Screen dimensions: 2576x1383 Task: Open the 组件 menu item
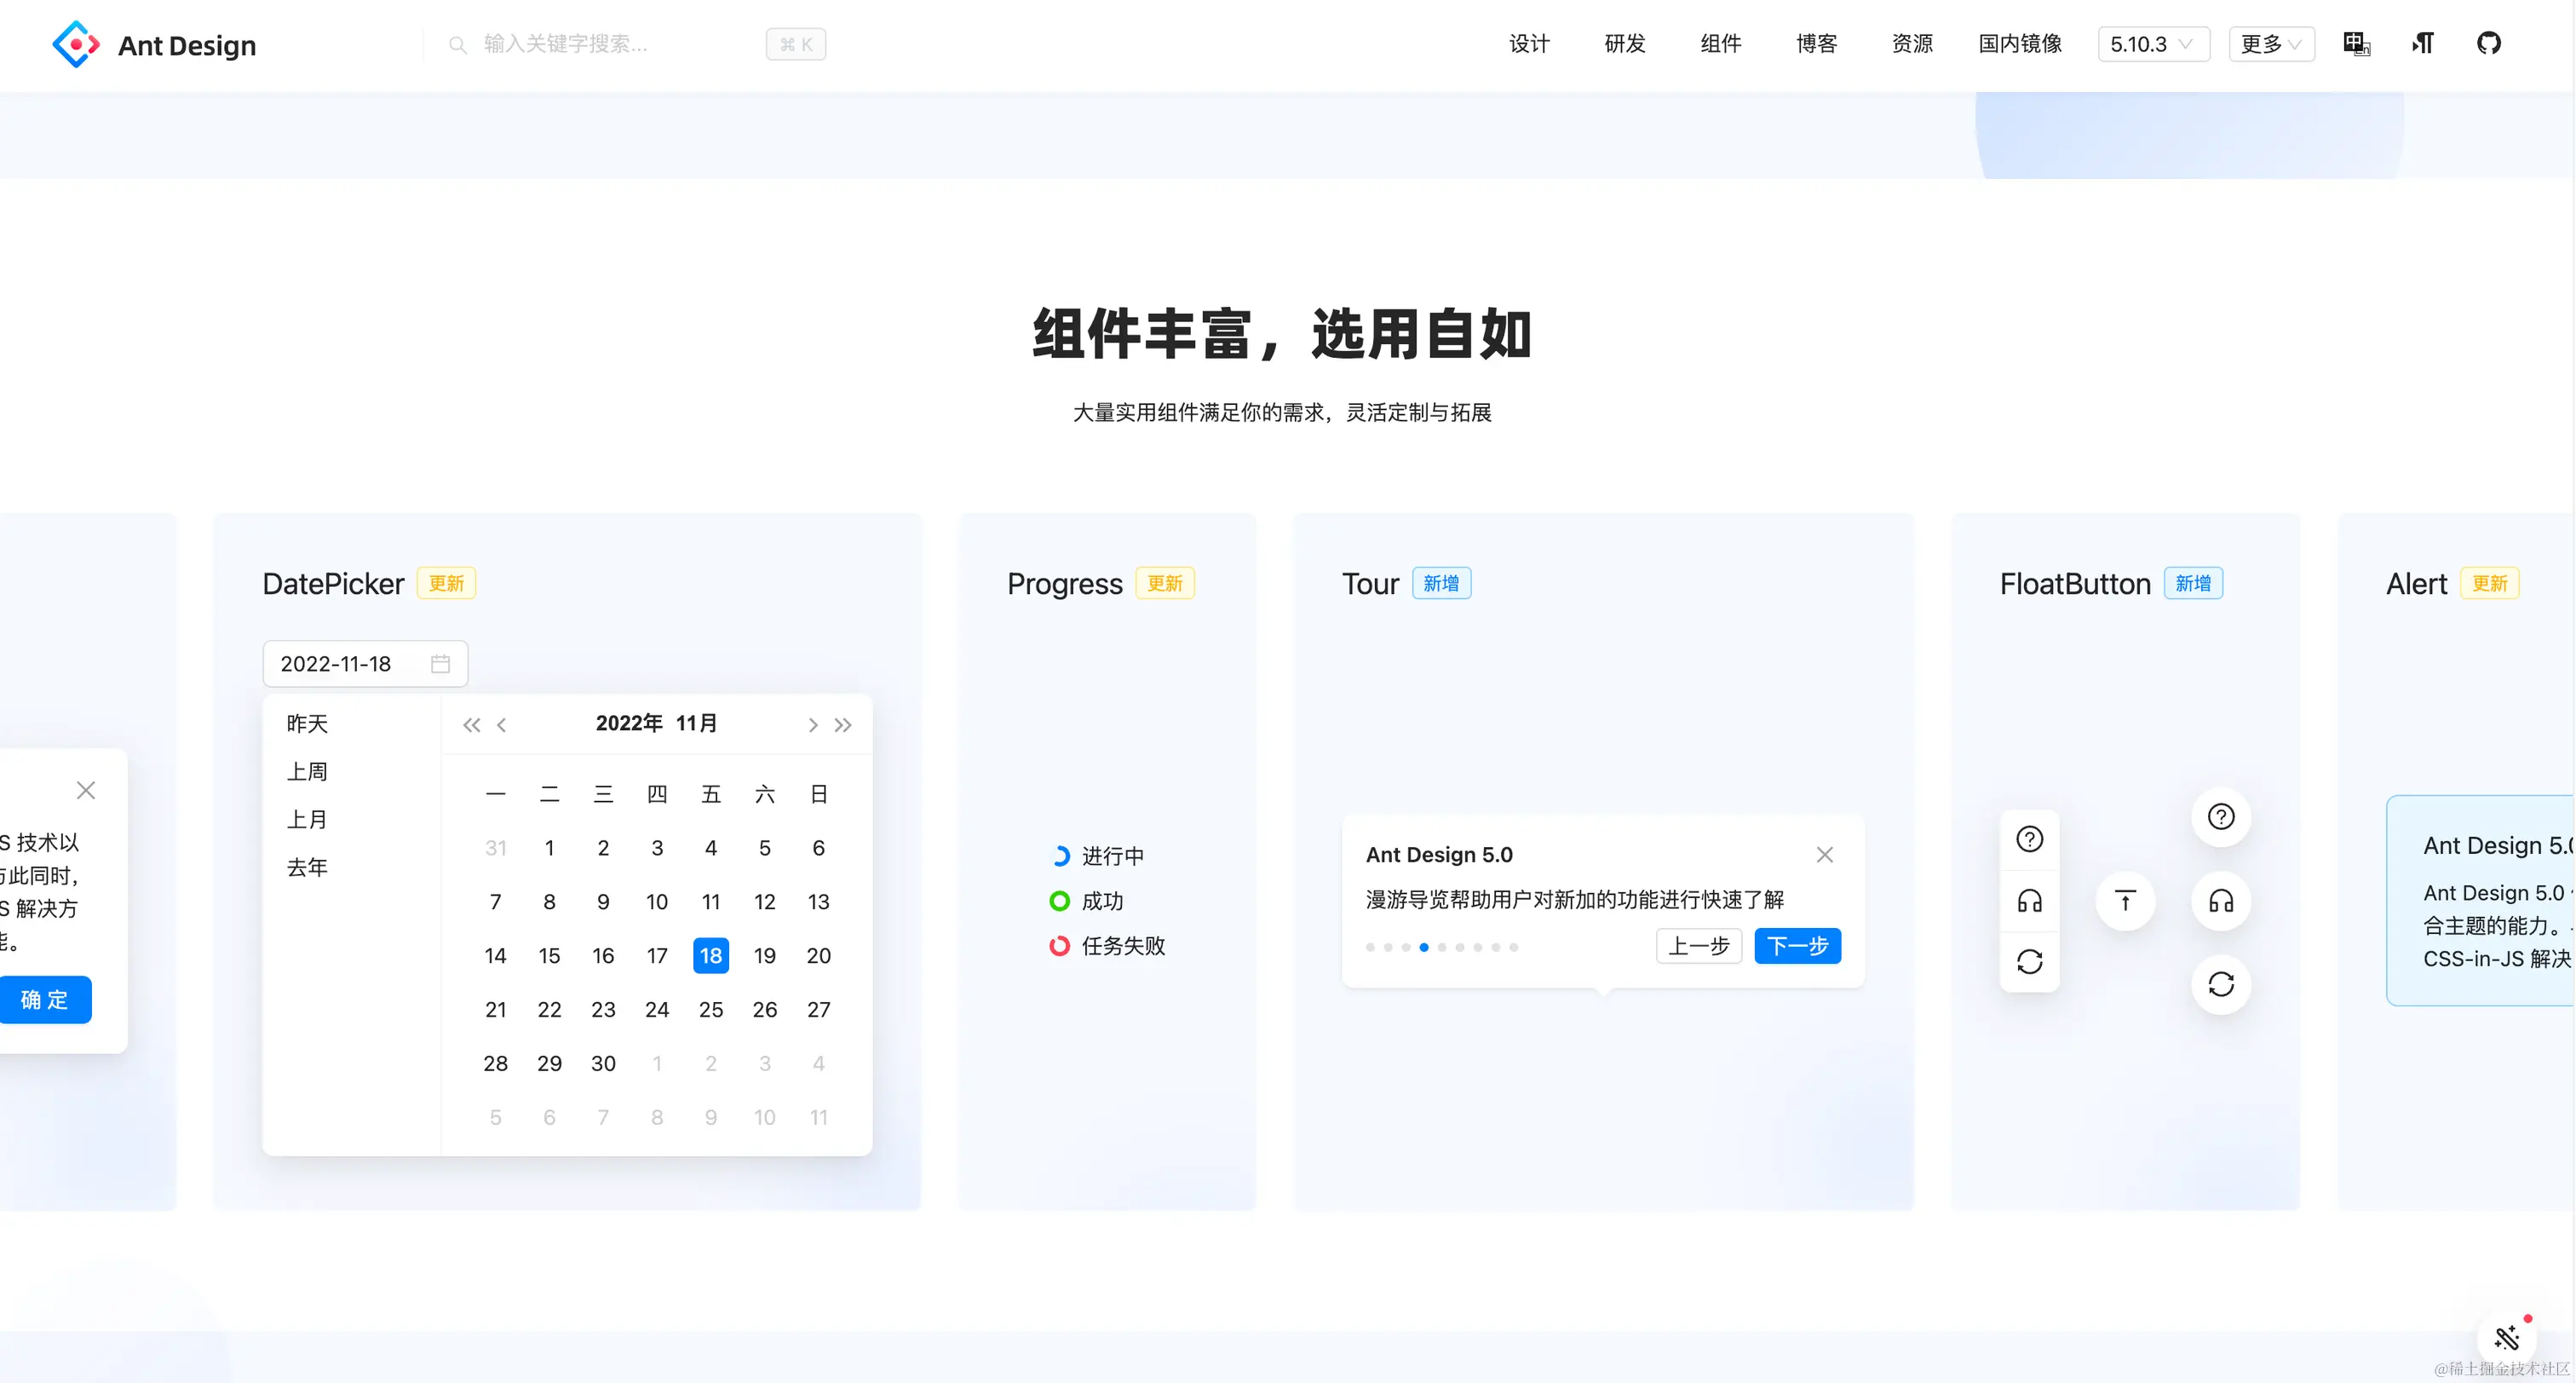1721,44
